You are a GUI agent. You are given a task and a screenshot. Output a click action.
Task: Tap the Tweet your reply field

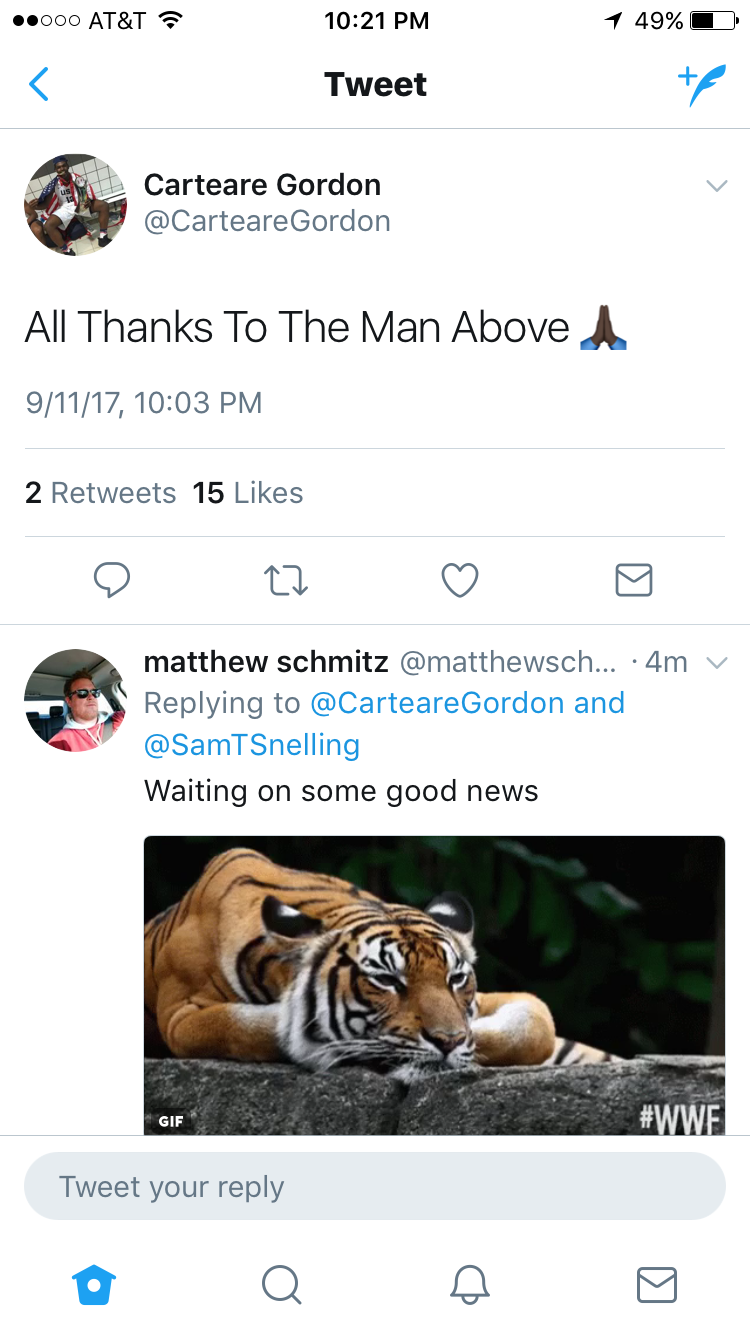[x=375, y=1186]
